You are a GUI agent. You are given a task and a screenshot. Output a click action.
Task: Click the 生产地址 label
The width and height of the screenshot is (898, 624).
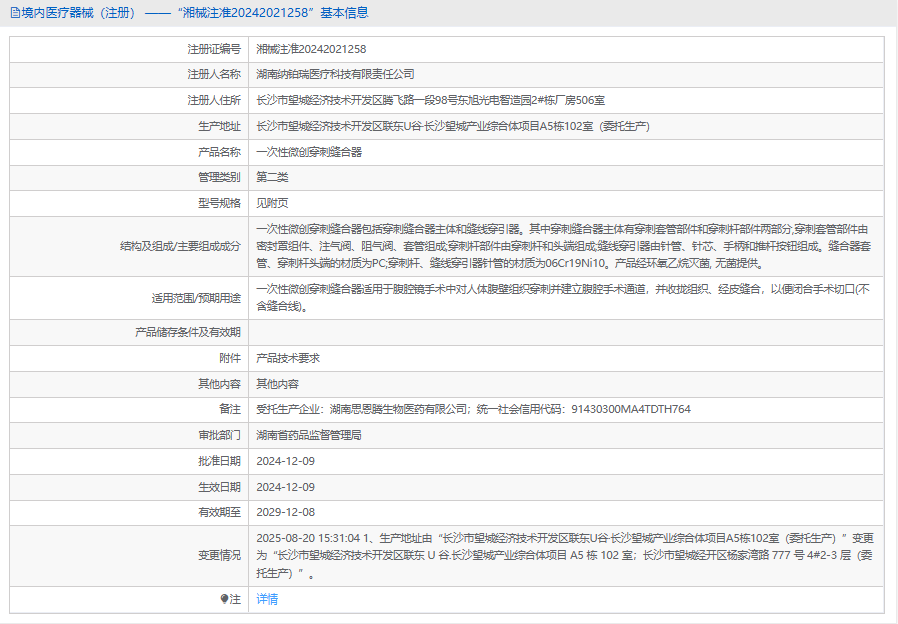219,127
